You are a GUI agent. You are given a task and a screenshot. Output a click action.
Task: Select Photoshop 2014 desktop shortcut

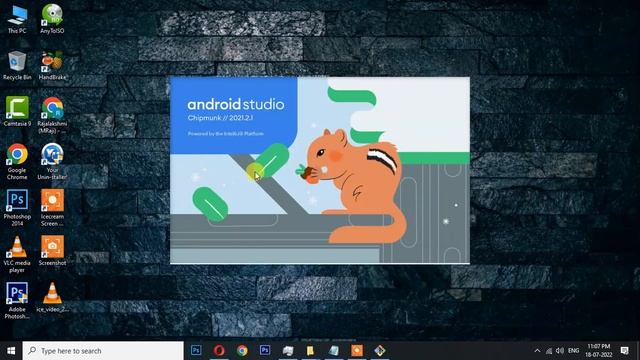point(17,208)
